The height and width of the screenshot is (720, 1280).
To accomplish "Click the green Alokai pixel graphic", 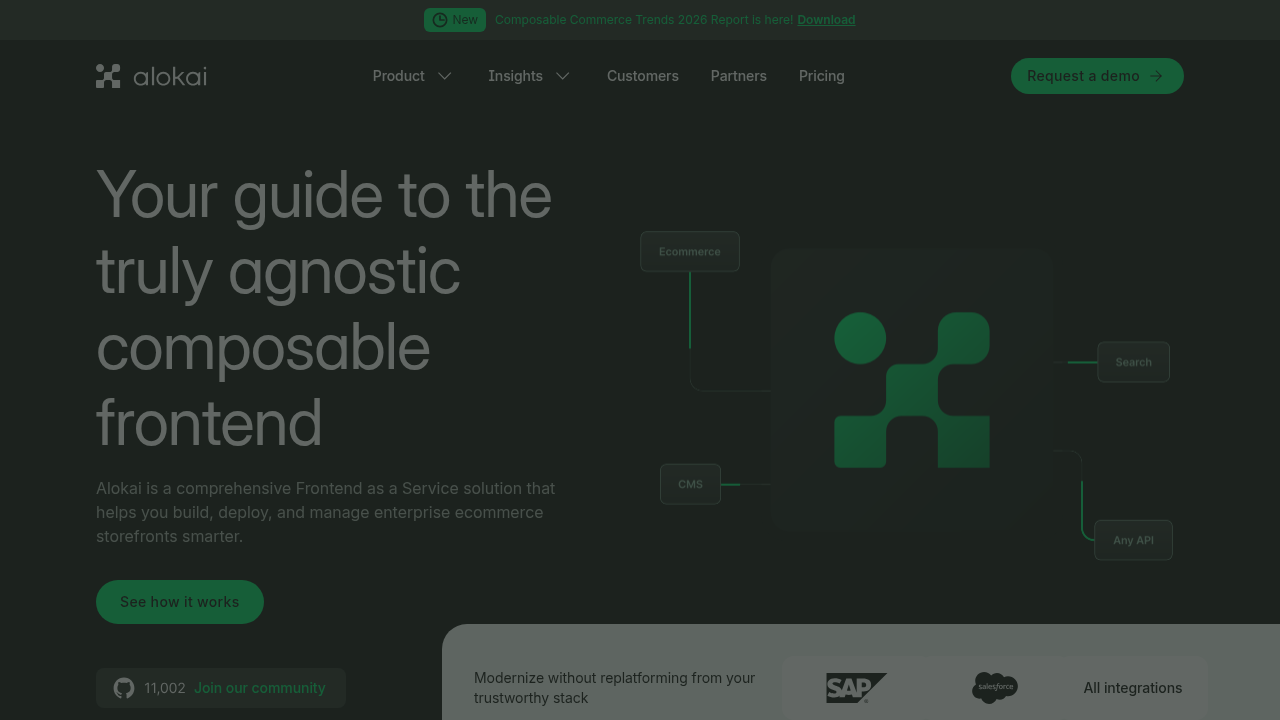I will pos(911,390).
